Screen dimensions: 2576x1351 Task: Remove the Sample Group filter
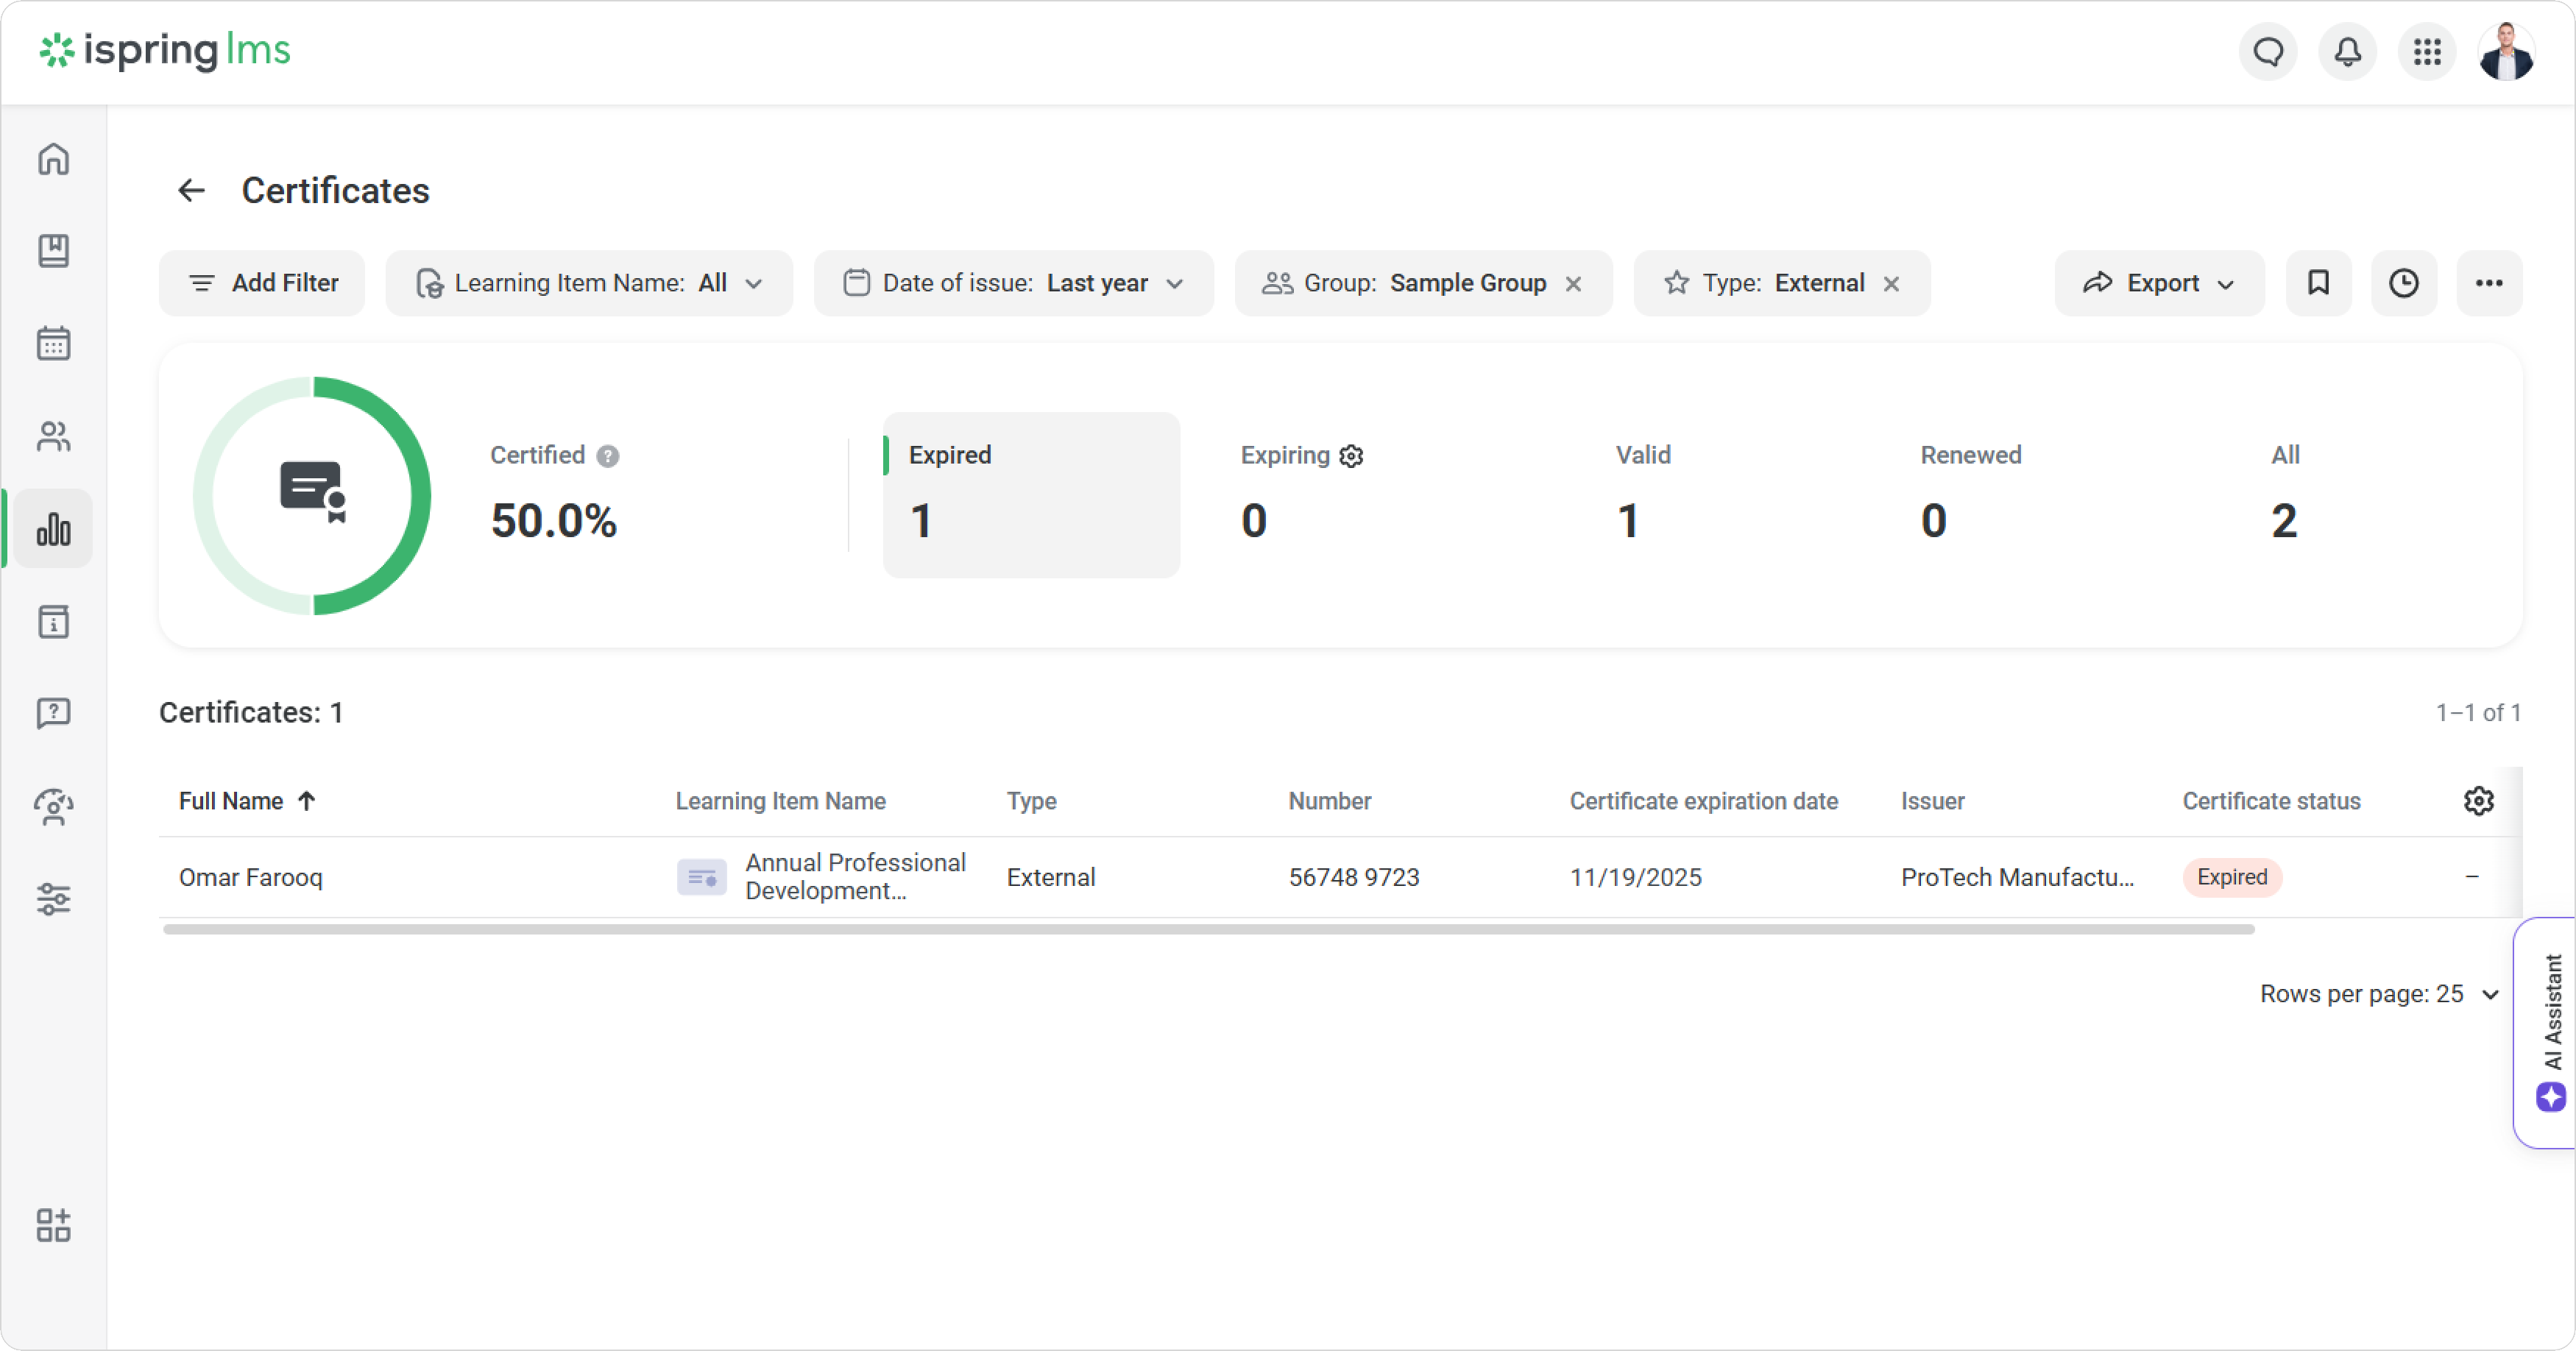click(x=1573, y=284)
